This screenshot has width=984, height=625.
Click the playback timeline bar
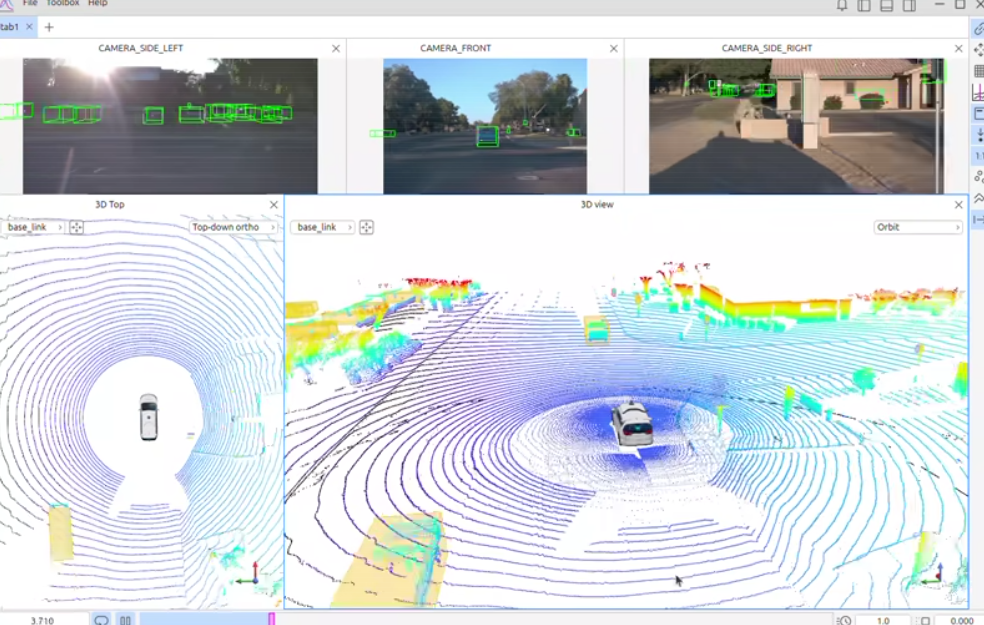click(486, 619)
